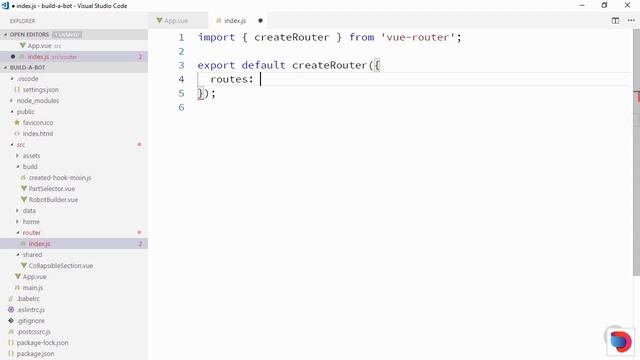640x360 pixels.
Task: Collapse the public folder
Action: pyautogui.click(x=12, y=112)
